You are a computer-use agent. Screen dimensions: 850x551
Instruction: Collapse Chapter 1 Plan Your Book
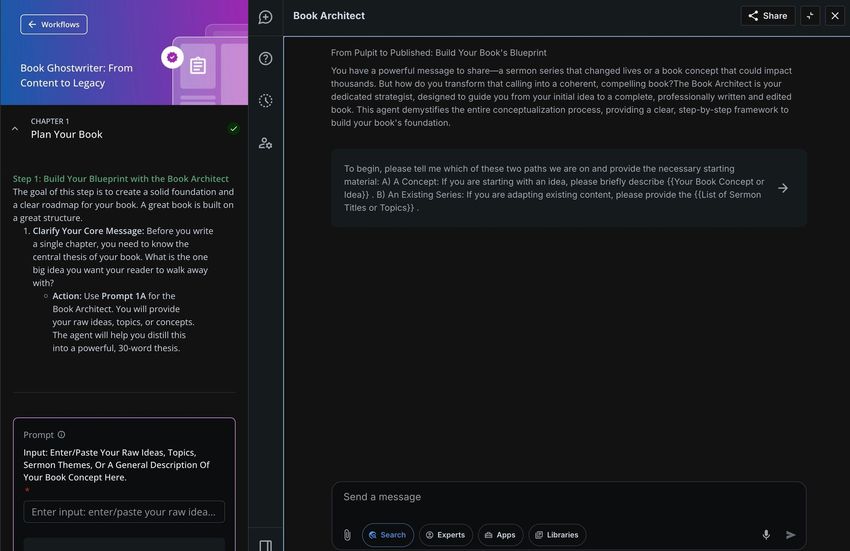click(x=15, y=129)
